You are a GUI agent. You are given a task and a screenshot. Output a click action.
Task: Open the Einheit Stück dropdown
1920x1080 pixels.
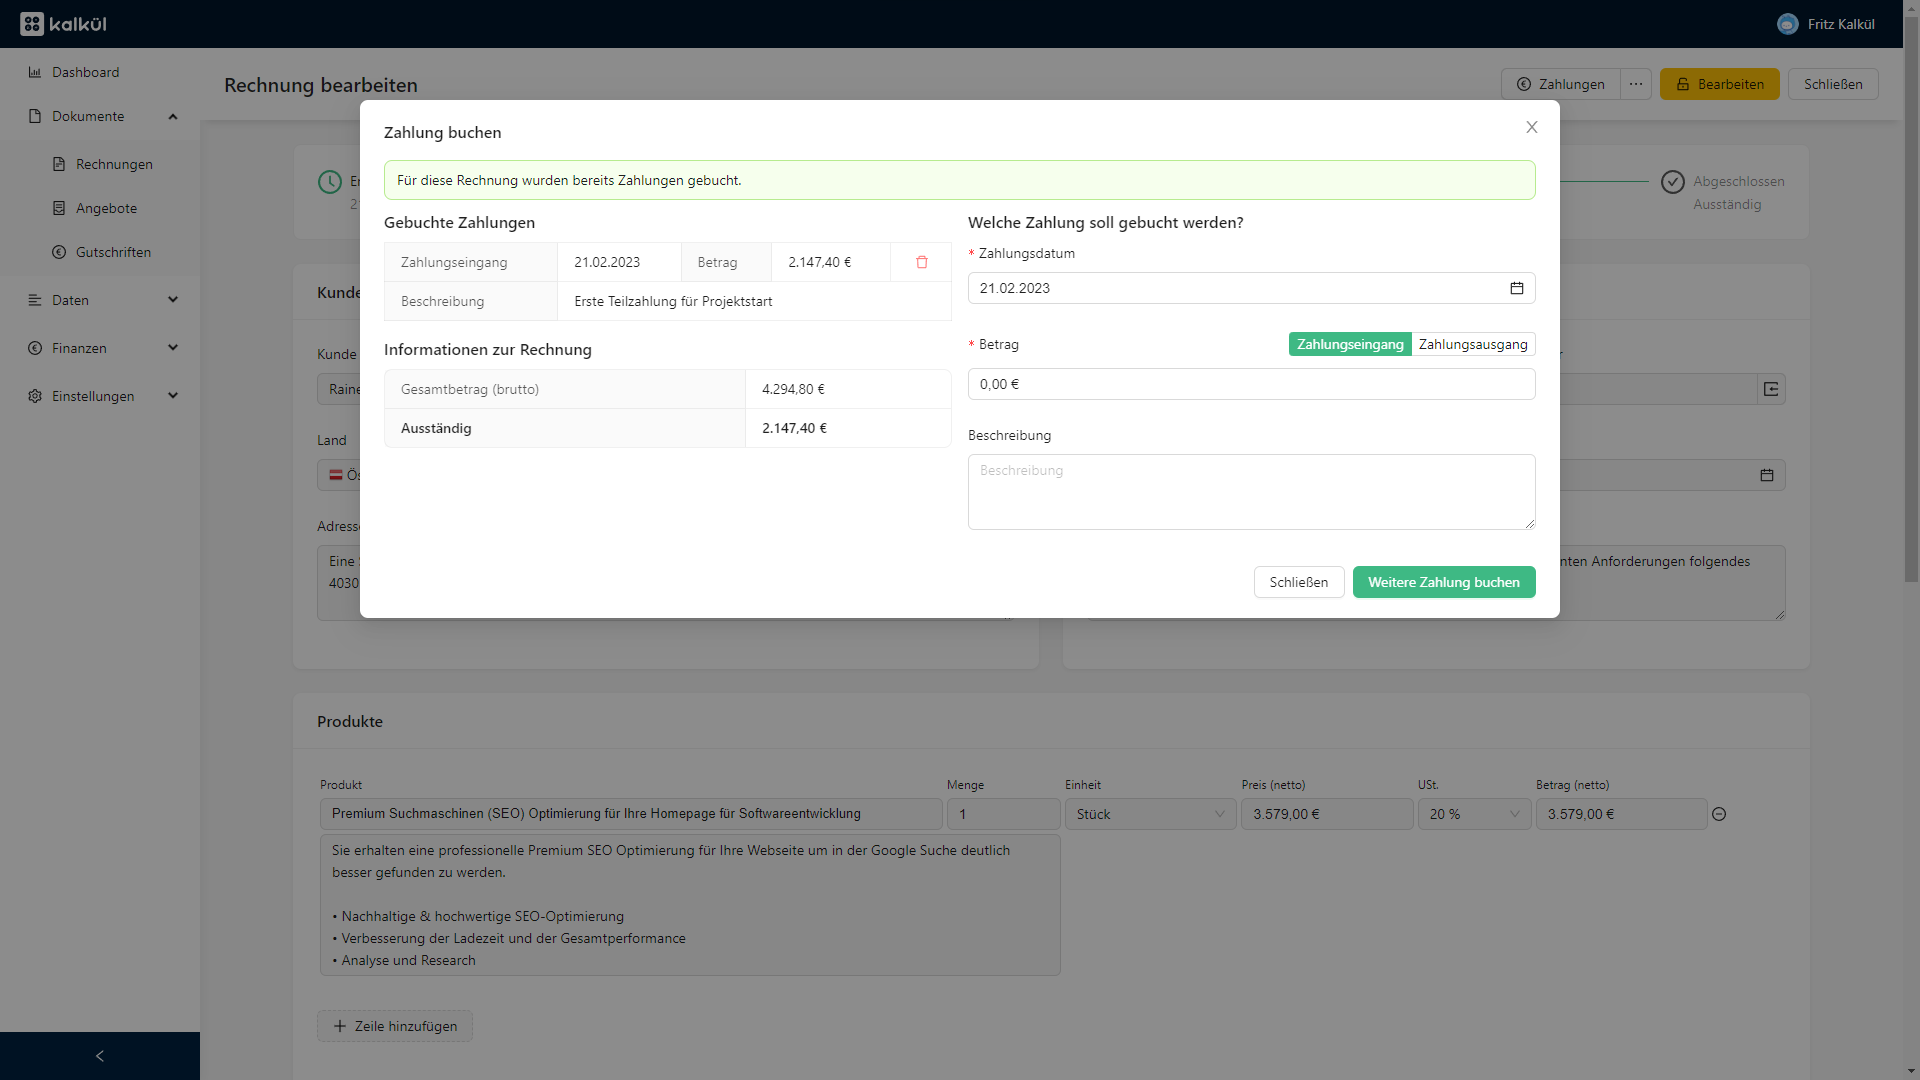coord(1149,814)
